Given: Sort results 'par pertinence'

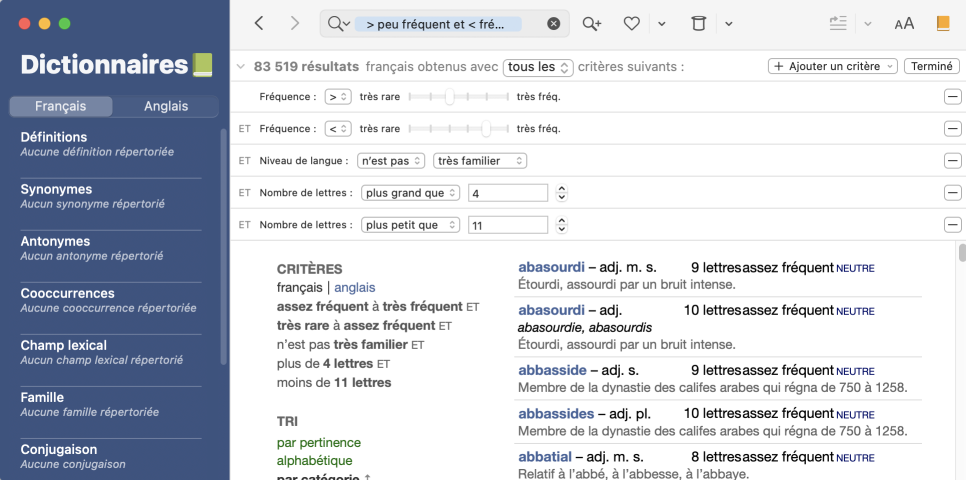Looking at the screenshot, I should 319,443.
